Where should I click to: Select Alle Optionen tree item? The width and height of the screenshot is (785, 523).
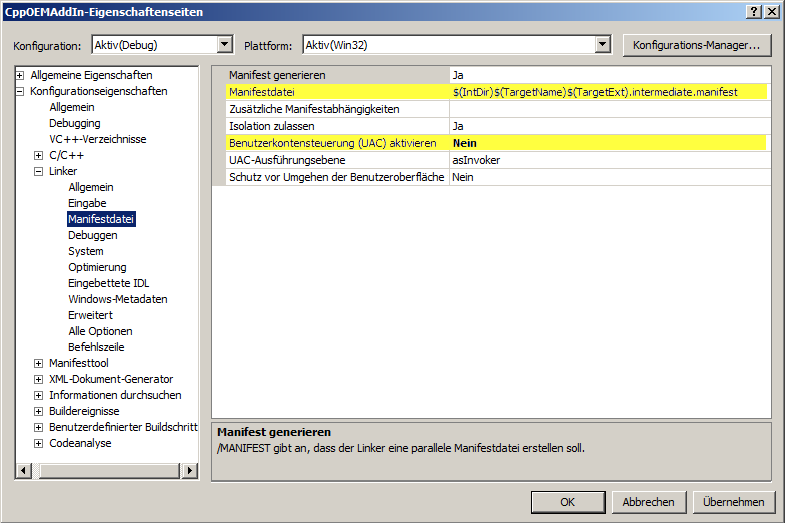100,331
